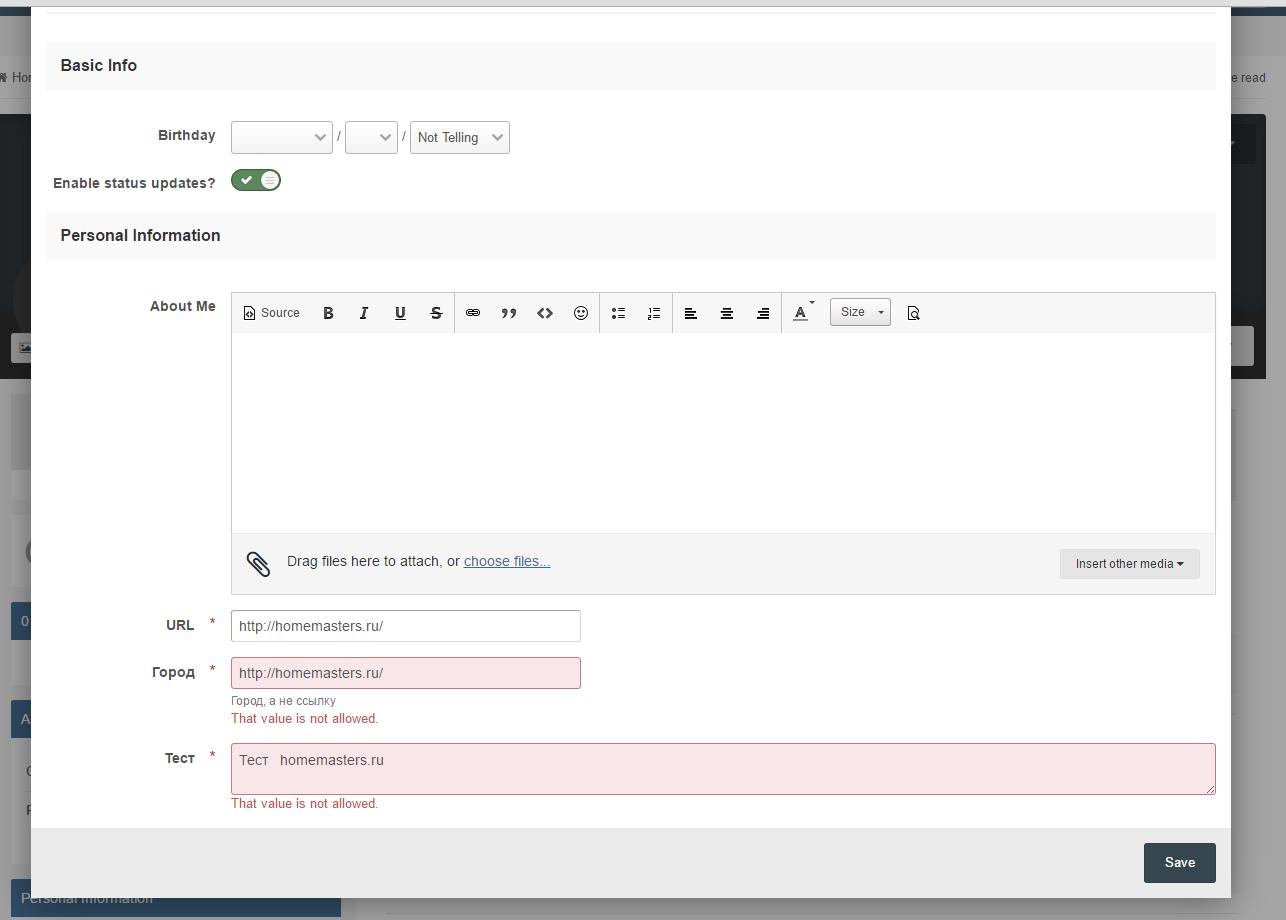
Task: Open the birthday year Not Telling dropdown
Action: tap(459, 137)
